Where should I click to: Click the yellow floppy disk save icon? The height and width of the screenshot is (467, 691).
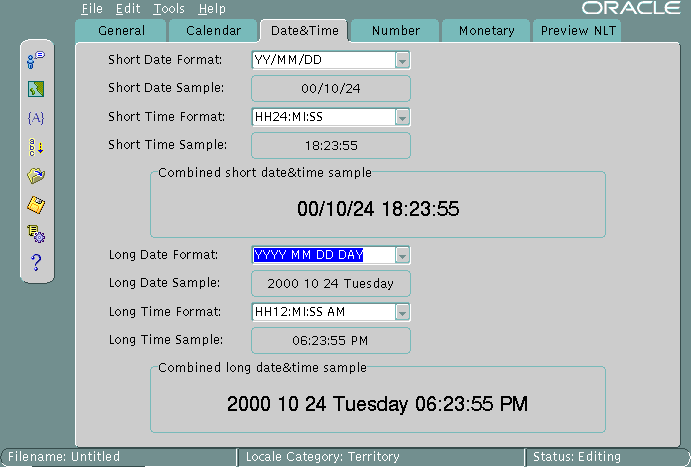(36, 205)
